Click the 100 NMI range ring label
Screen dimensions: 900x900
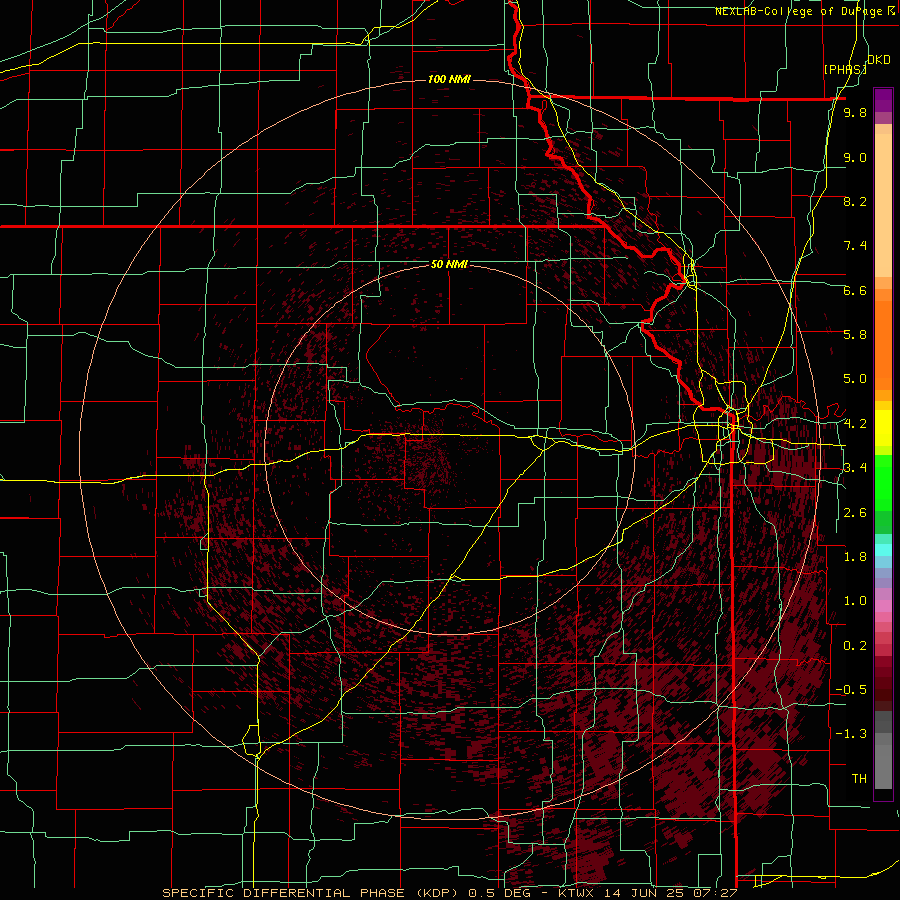tap(449, 79)
